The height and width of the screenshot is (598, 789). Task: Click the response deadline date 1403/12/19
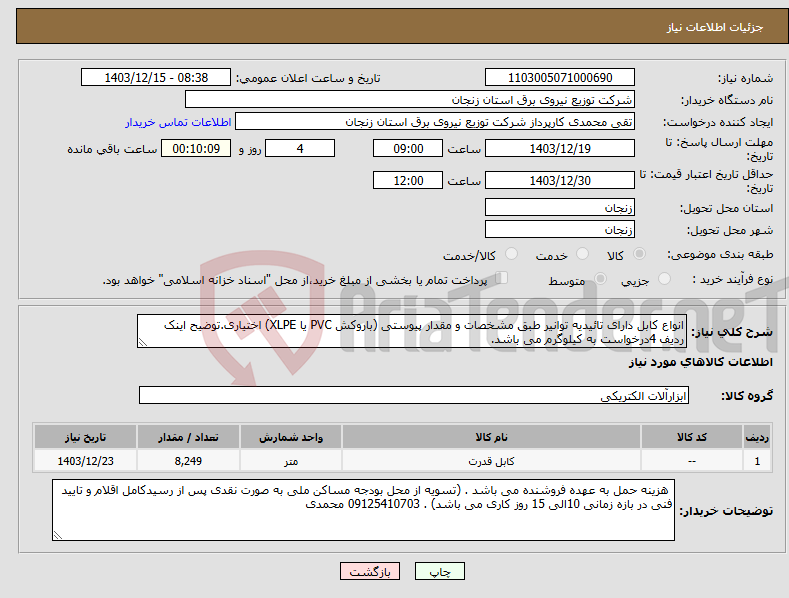560,148
